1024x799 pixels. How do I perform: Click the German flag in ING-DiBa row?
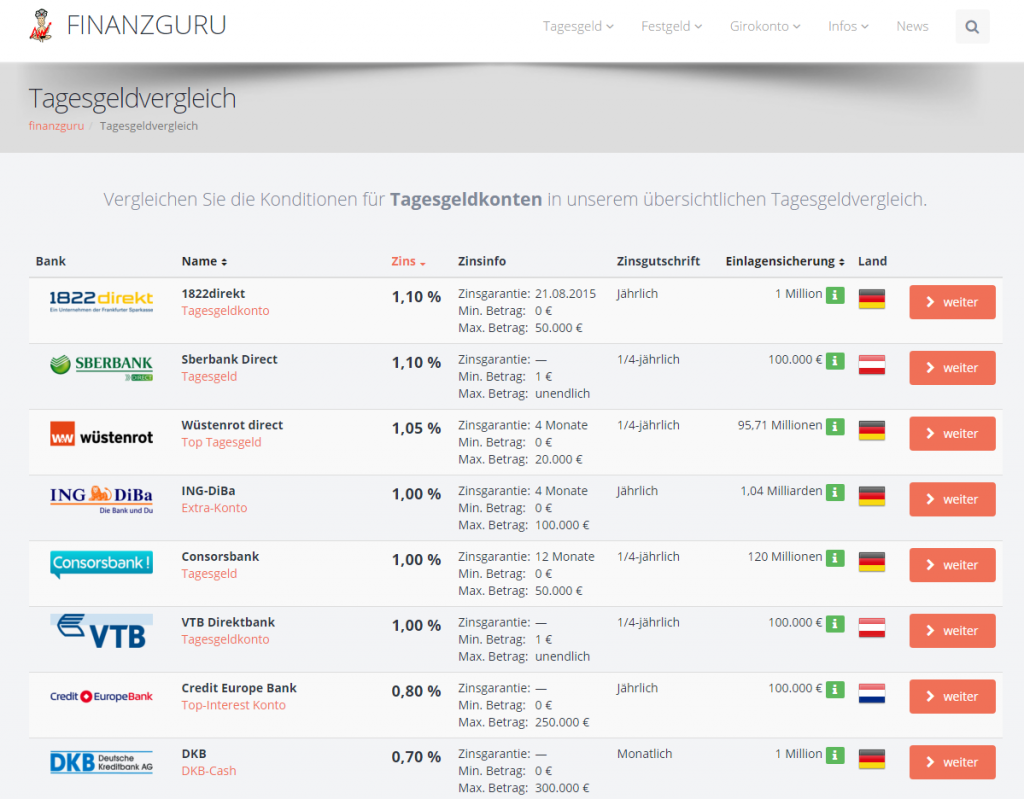(x=872, y=496)
